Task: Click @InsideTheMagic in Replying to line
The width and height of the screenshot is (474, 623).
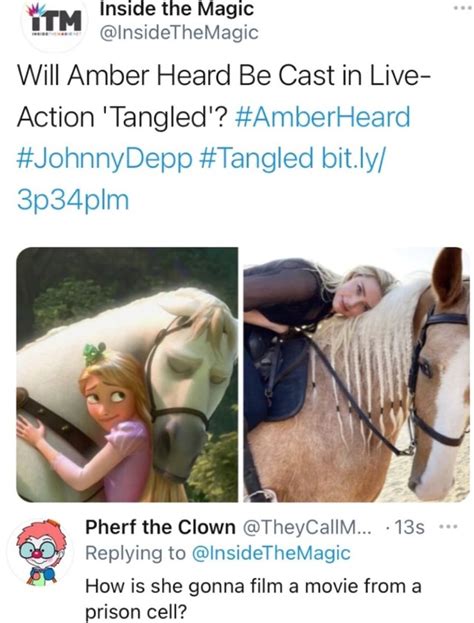Action: [271, 553]
